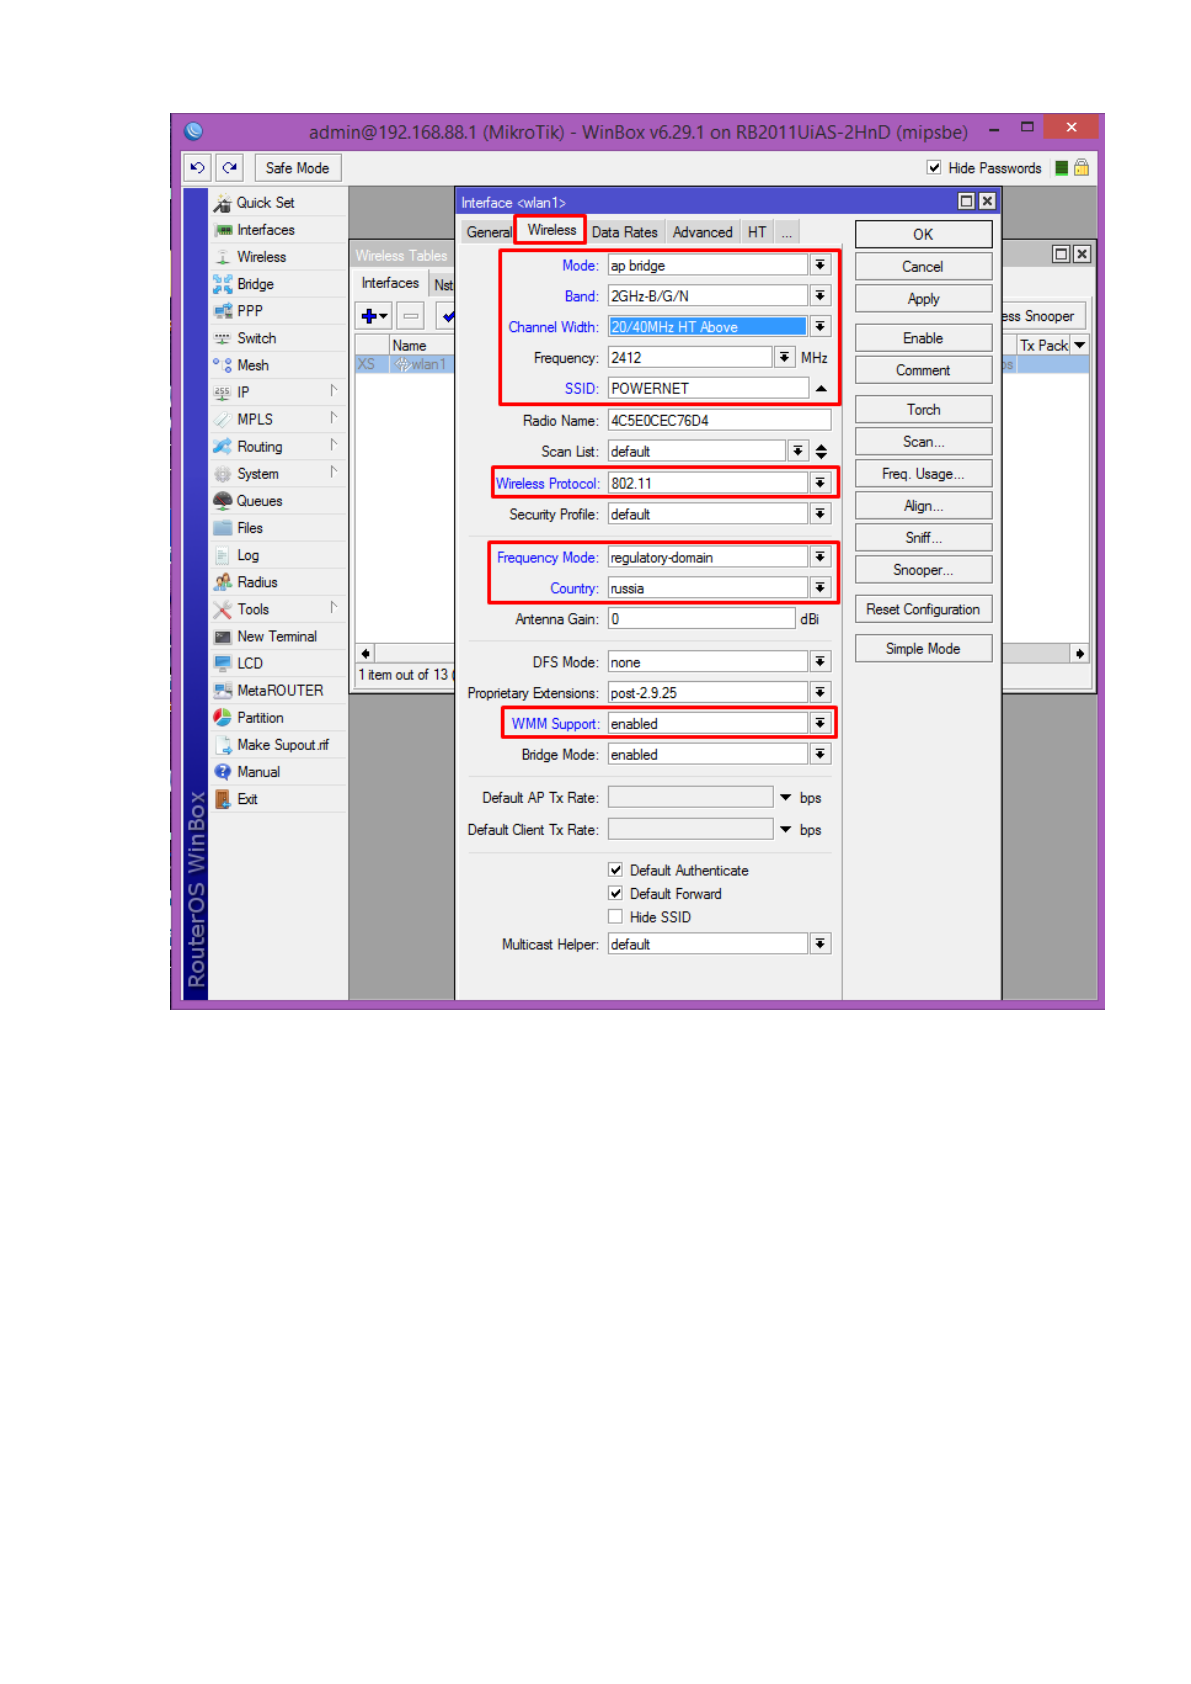Open the Wireless Protocol dropdown
Viewport: 1191px width, 1684px height.
[820, 483]
